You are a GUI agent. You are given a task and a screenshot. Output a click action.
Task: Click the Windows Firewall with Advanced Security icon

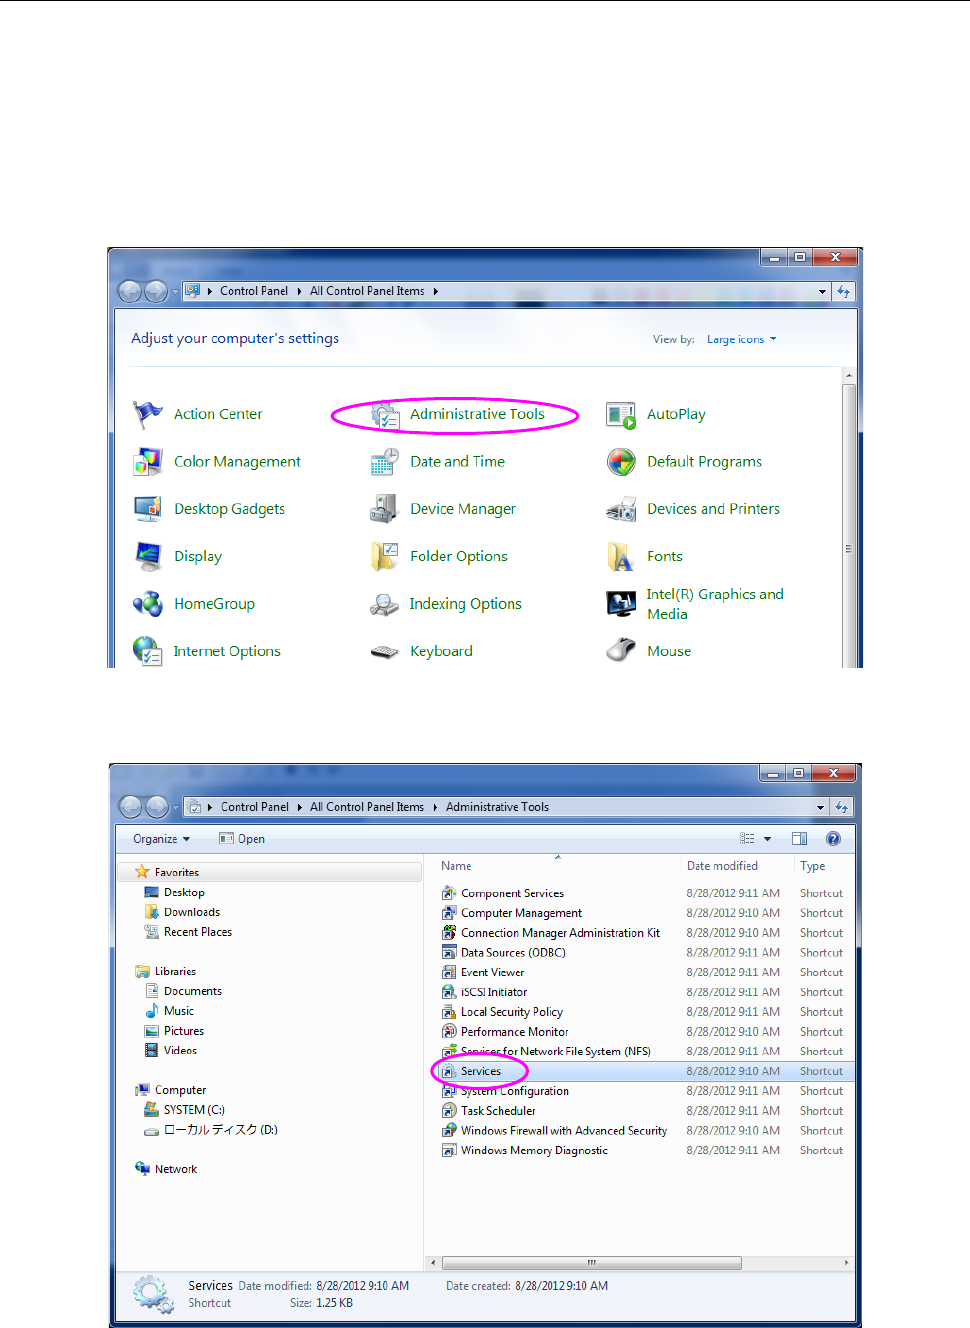pyautogui.click(x=450, y=1131)
